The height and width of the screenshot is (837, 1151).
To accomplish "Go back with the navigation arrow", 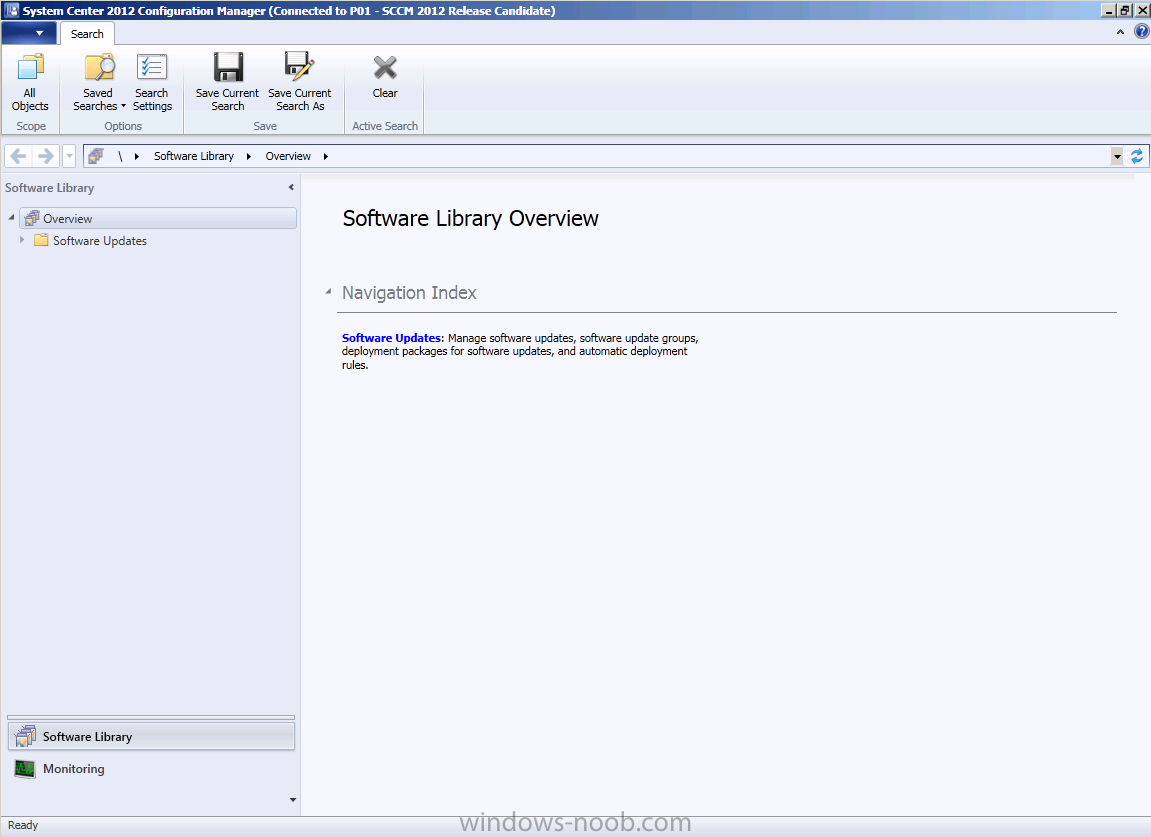I will tap(18, 156).
